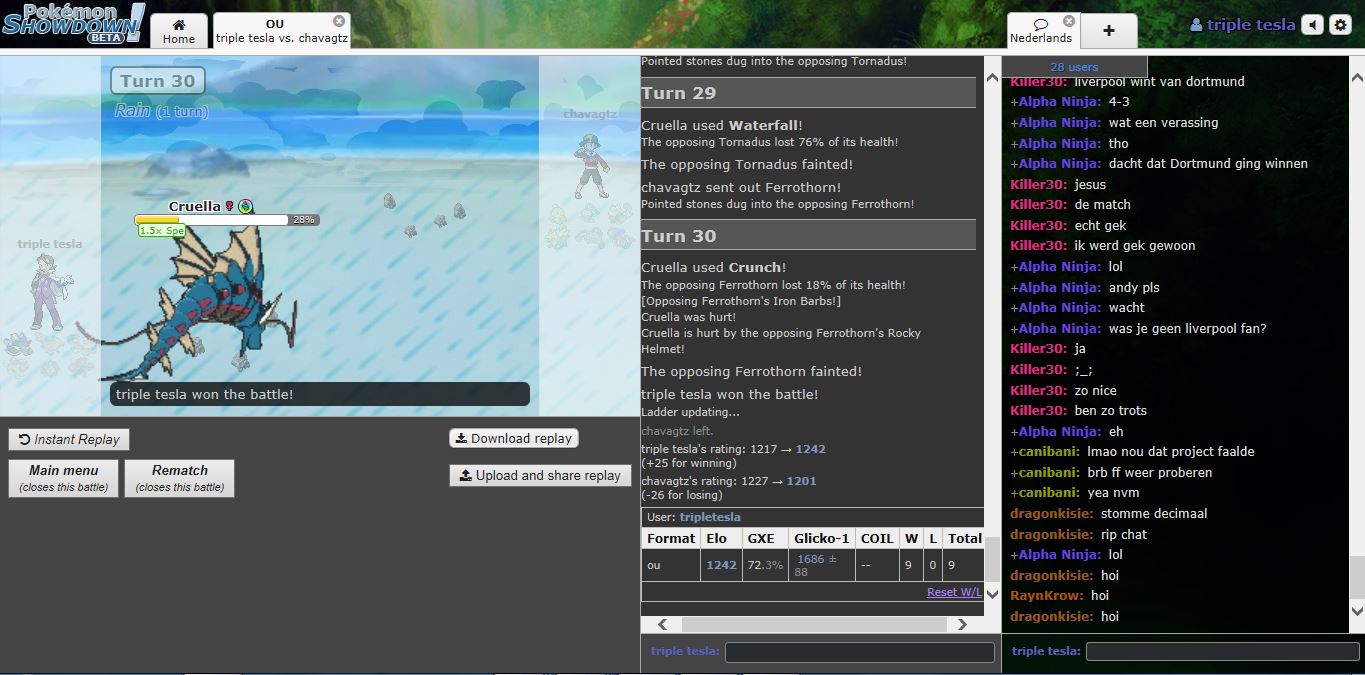Click the battle chat input field
Image resolution: width=1365 pixels, height=675 pixels.
pyautogui.click(x=859, y=652)
